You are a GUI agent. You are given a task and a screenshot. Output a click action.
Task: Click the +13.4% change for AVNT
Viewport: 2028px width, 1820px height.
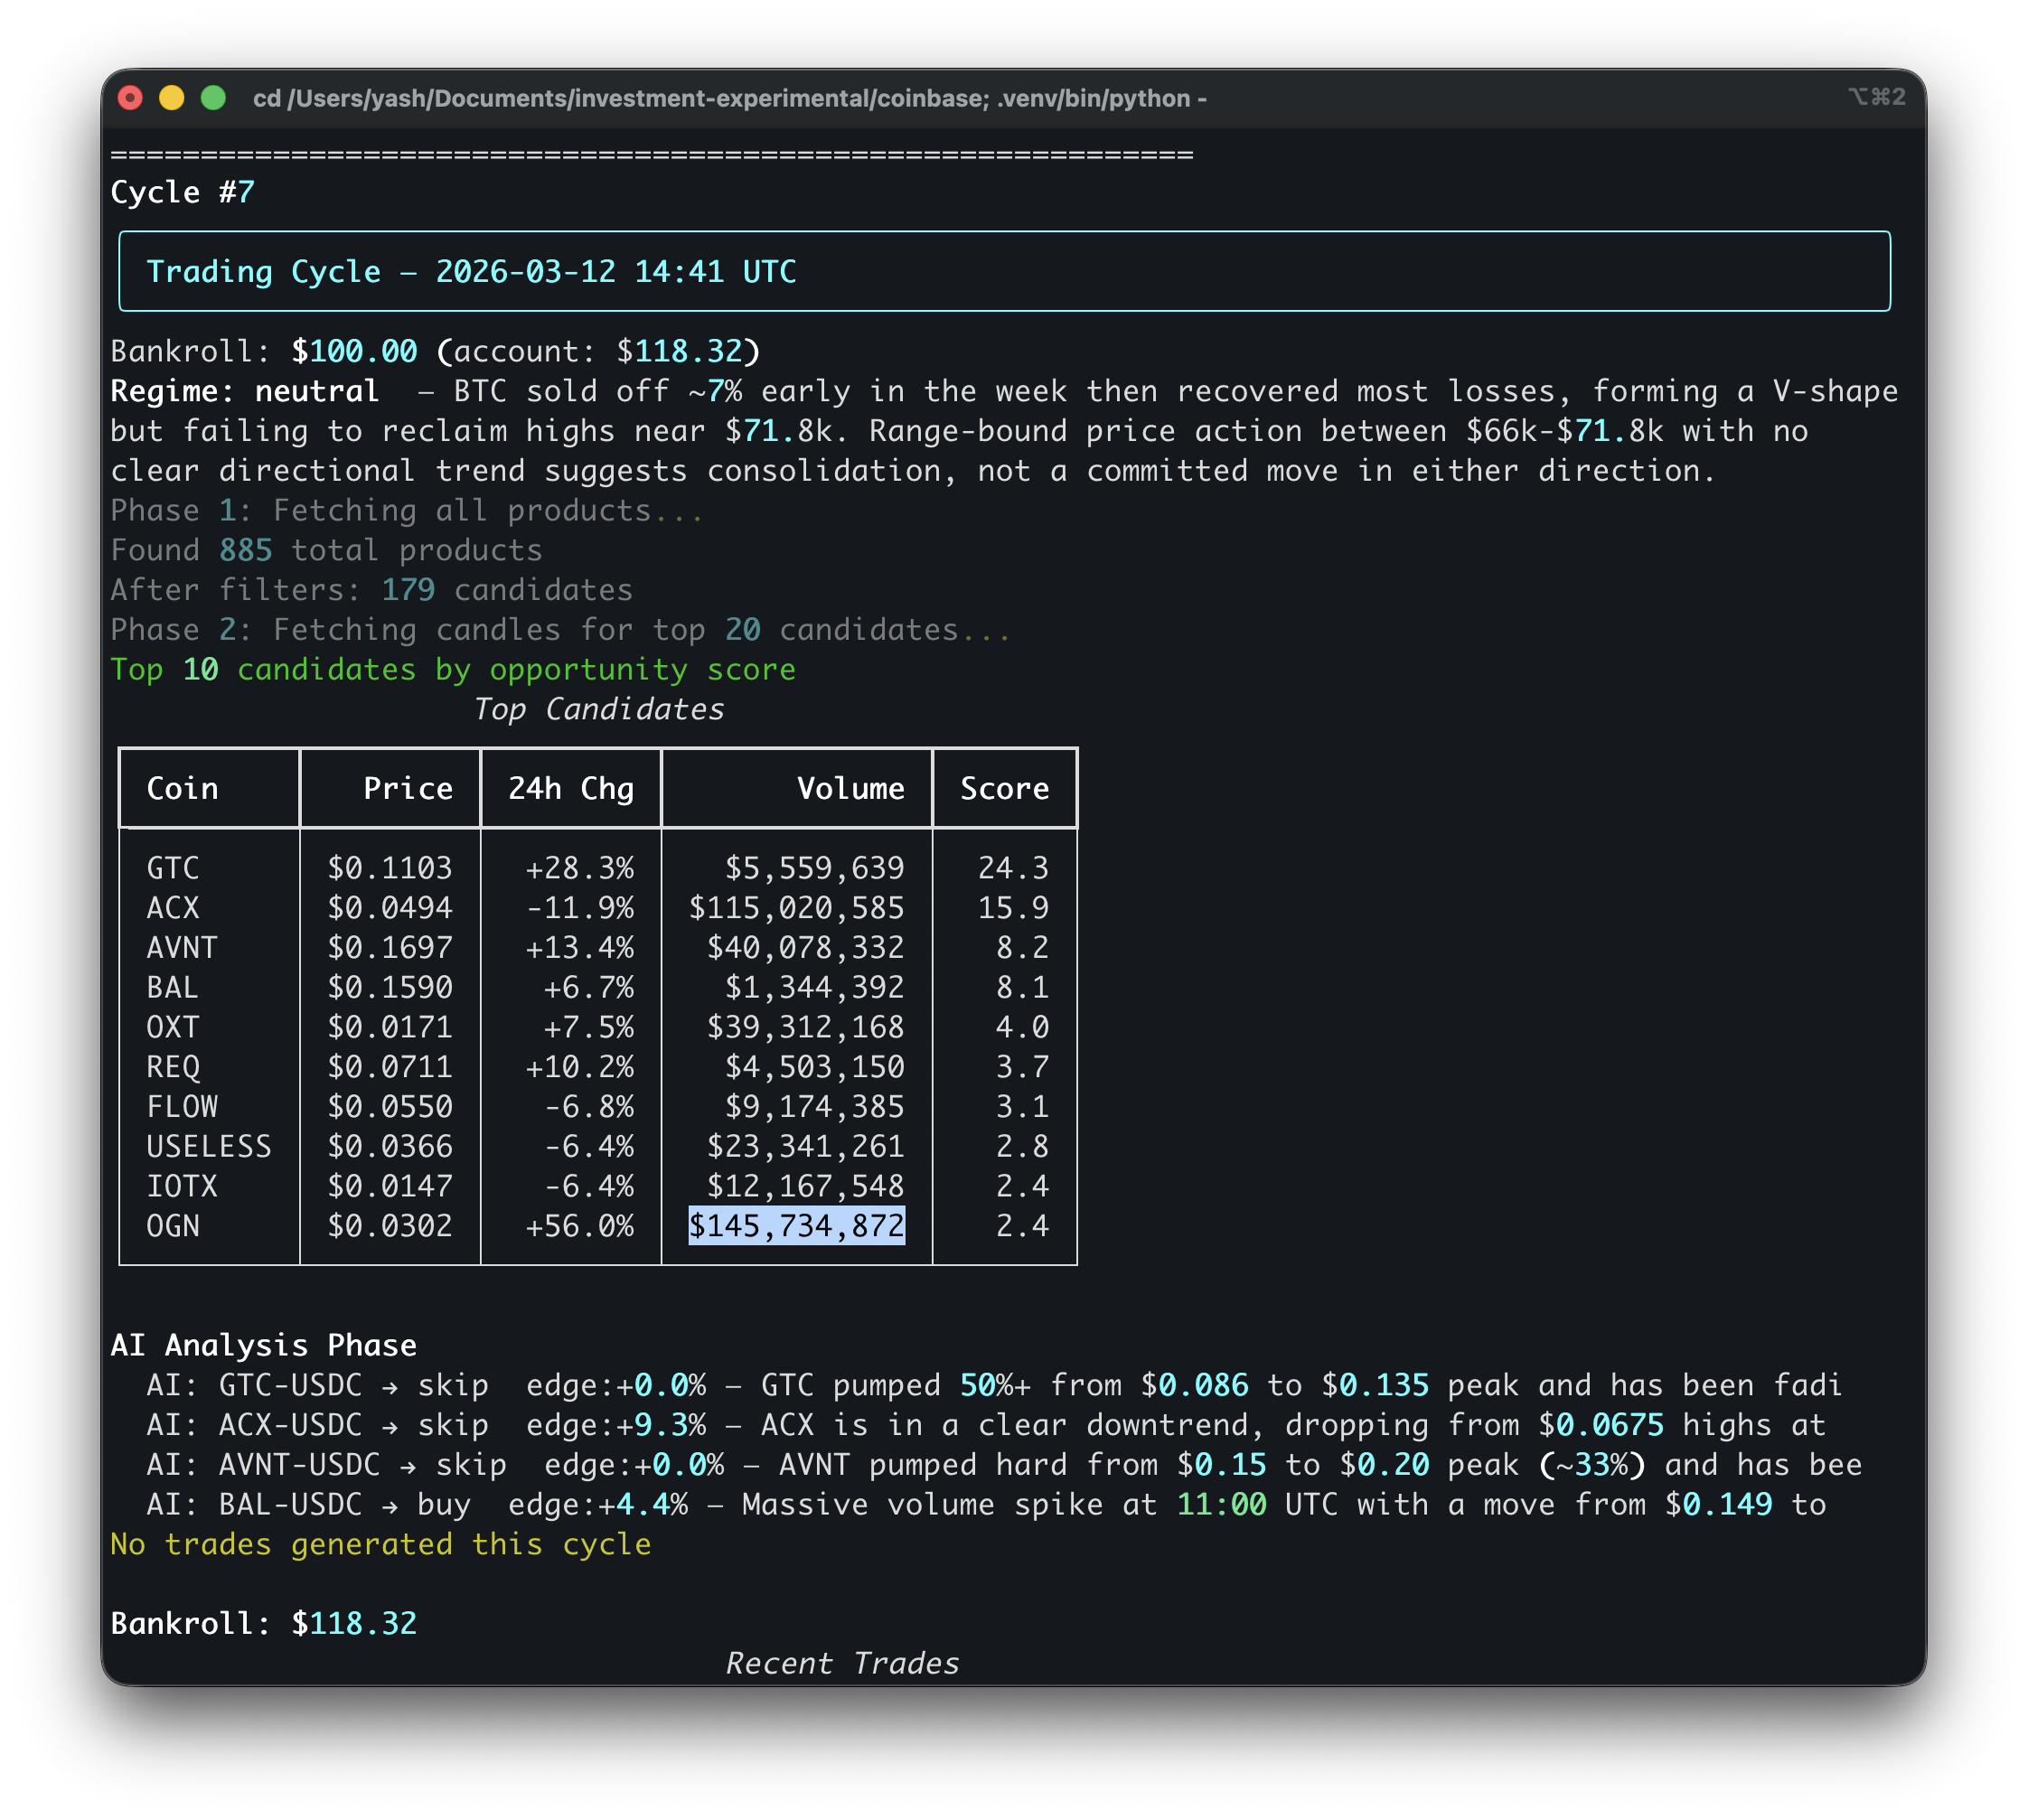pos(580,948)
